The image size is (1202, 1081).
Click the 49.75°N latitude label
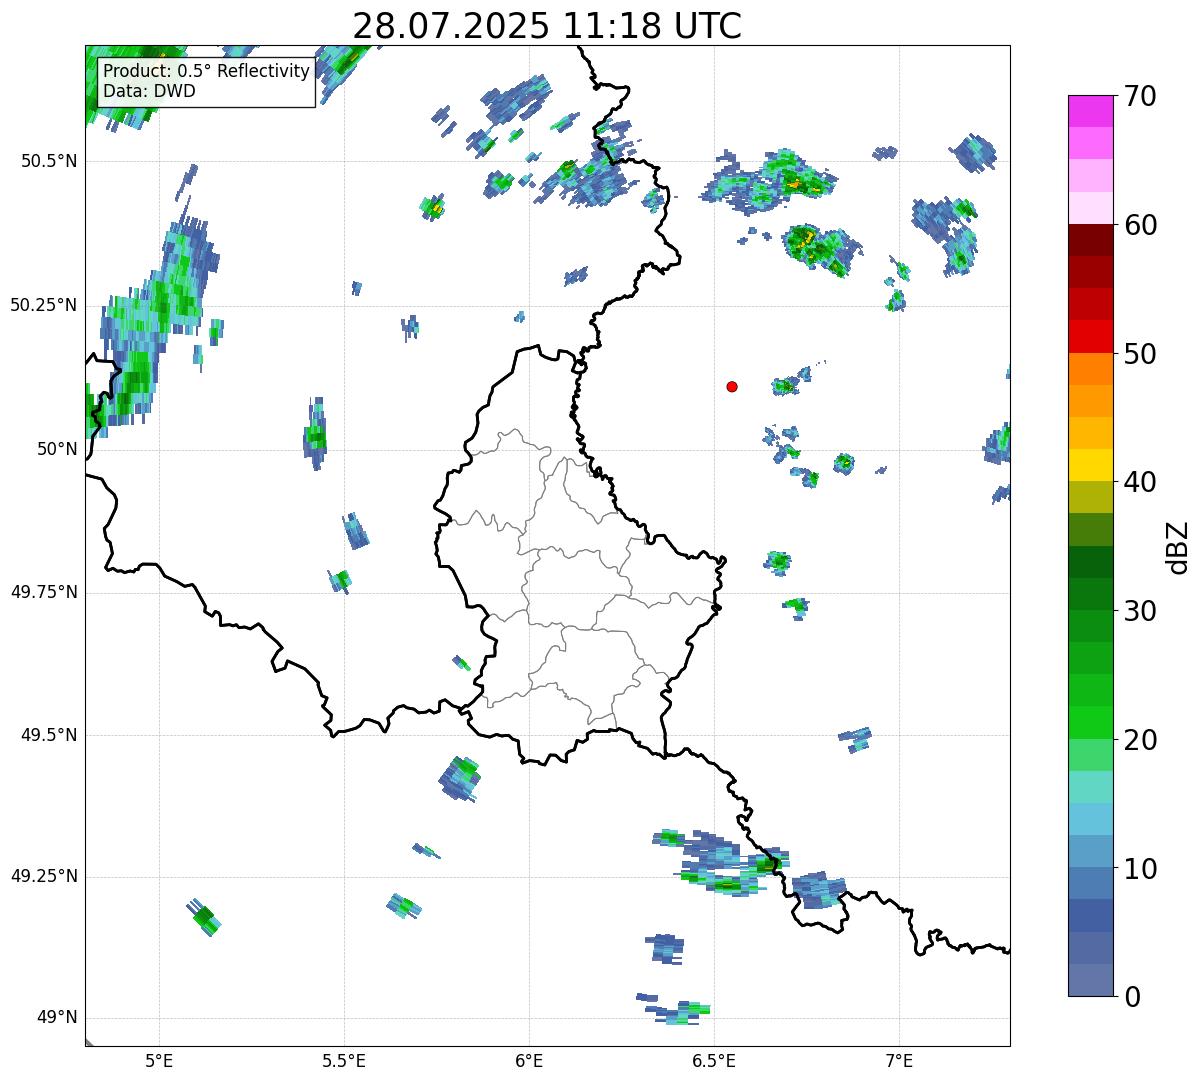tap(44, 592)
